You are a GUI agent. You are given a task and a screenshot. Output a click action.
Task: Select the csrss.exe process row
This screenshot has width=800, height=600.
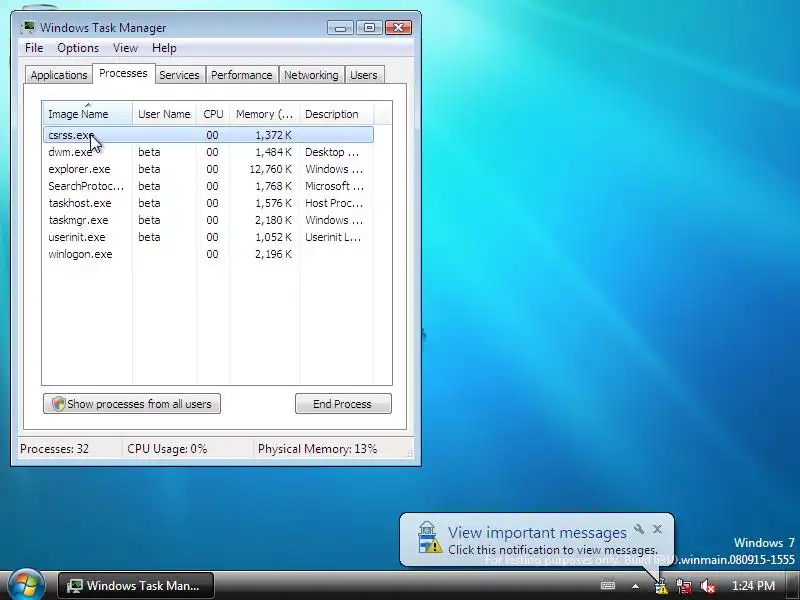coord(208,135)
